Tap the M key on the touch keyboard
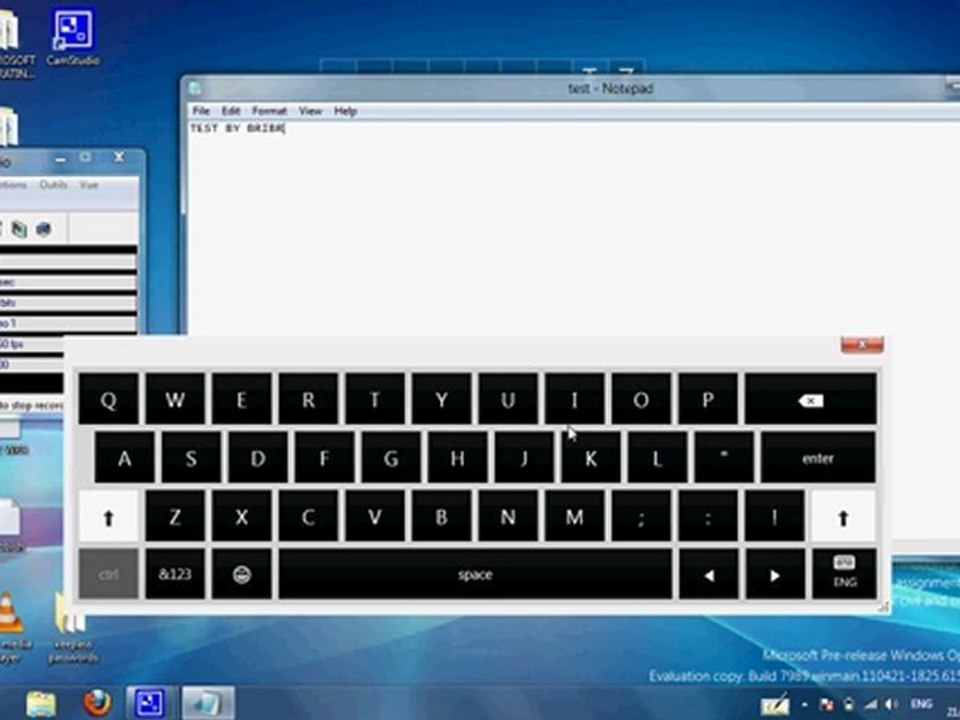 tap(574, 516)
